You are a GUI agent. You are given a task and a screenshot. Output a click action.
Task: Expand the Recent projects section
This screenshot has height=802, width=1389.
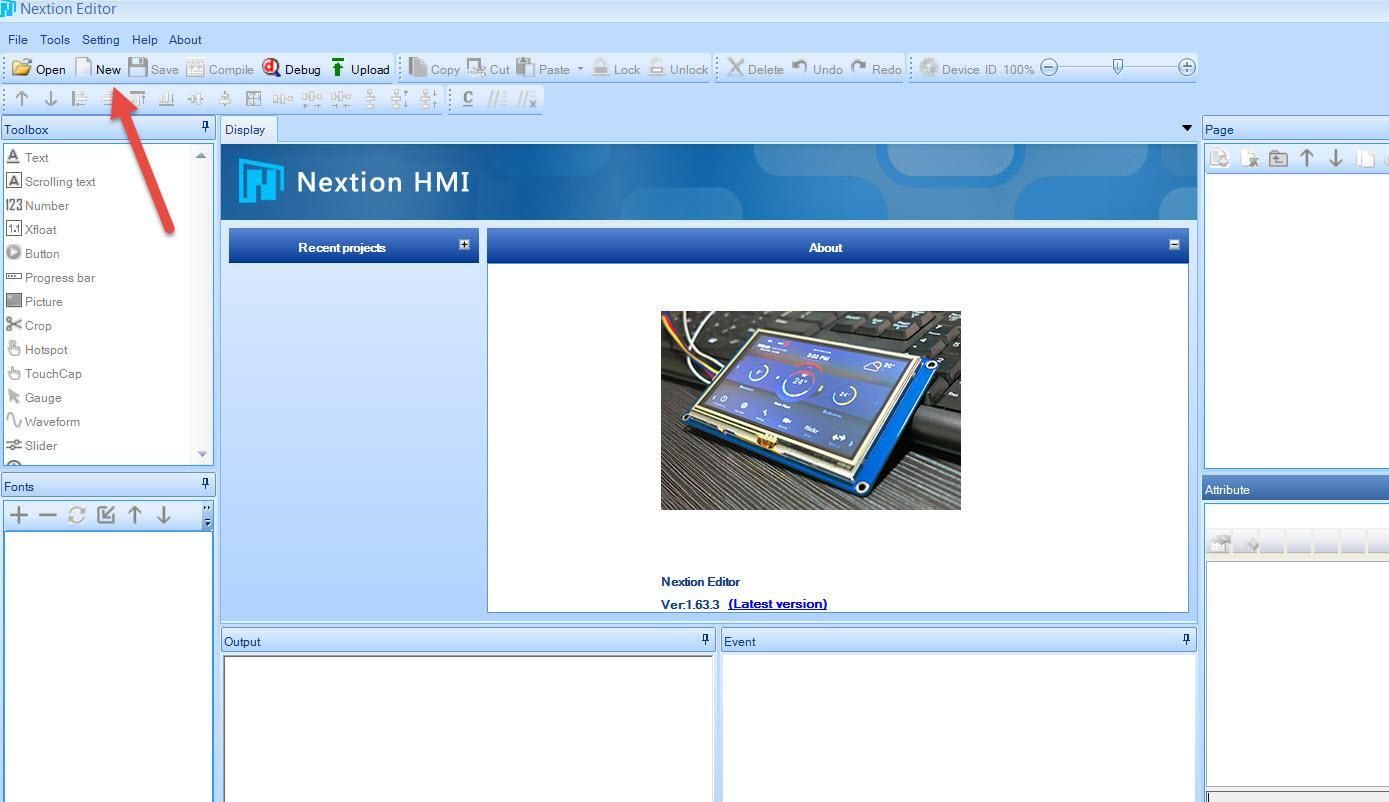[x=463, y=244]
